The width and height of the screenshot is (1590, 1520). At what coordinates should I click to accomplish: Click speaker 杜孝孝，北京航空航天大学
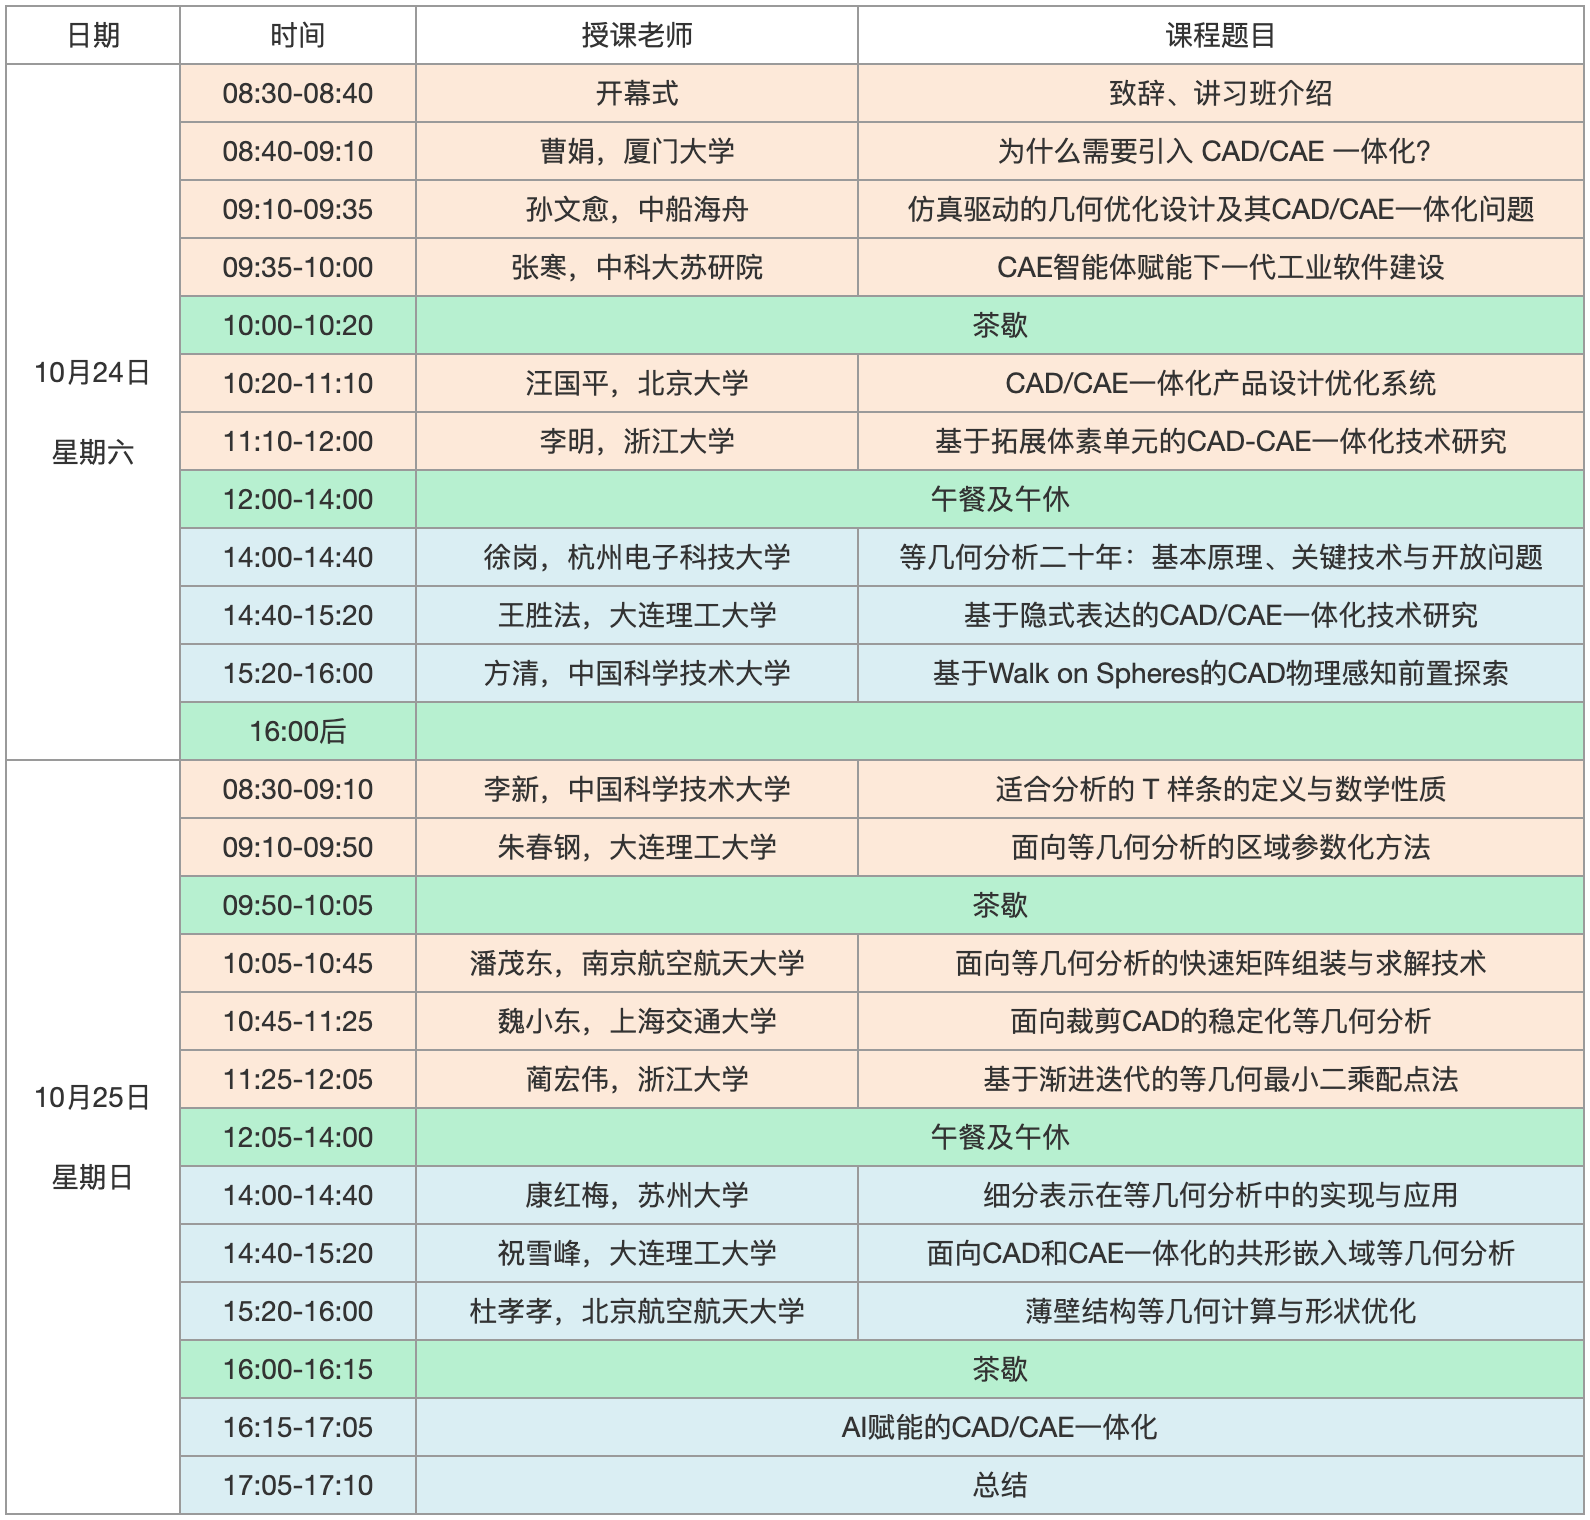point(637,1311)
